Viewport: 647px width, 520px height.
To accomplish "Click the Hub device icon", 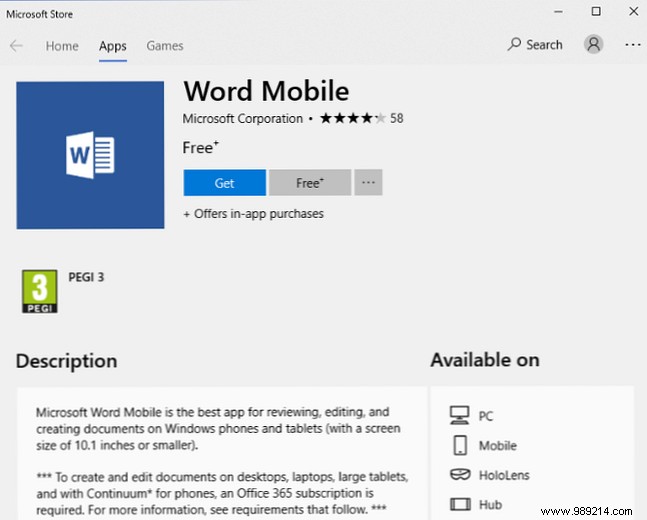I will (460, 504).
